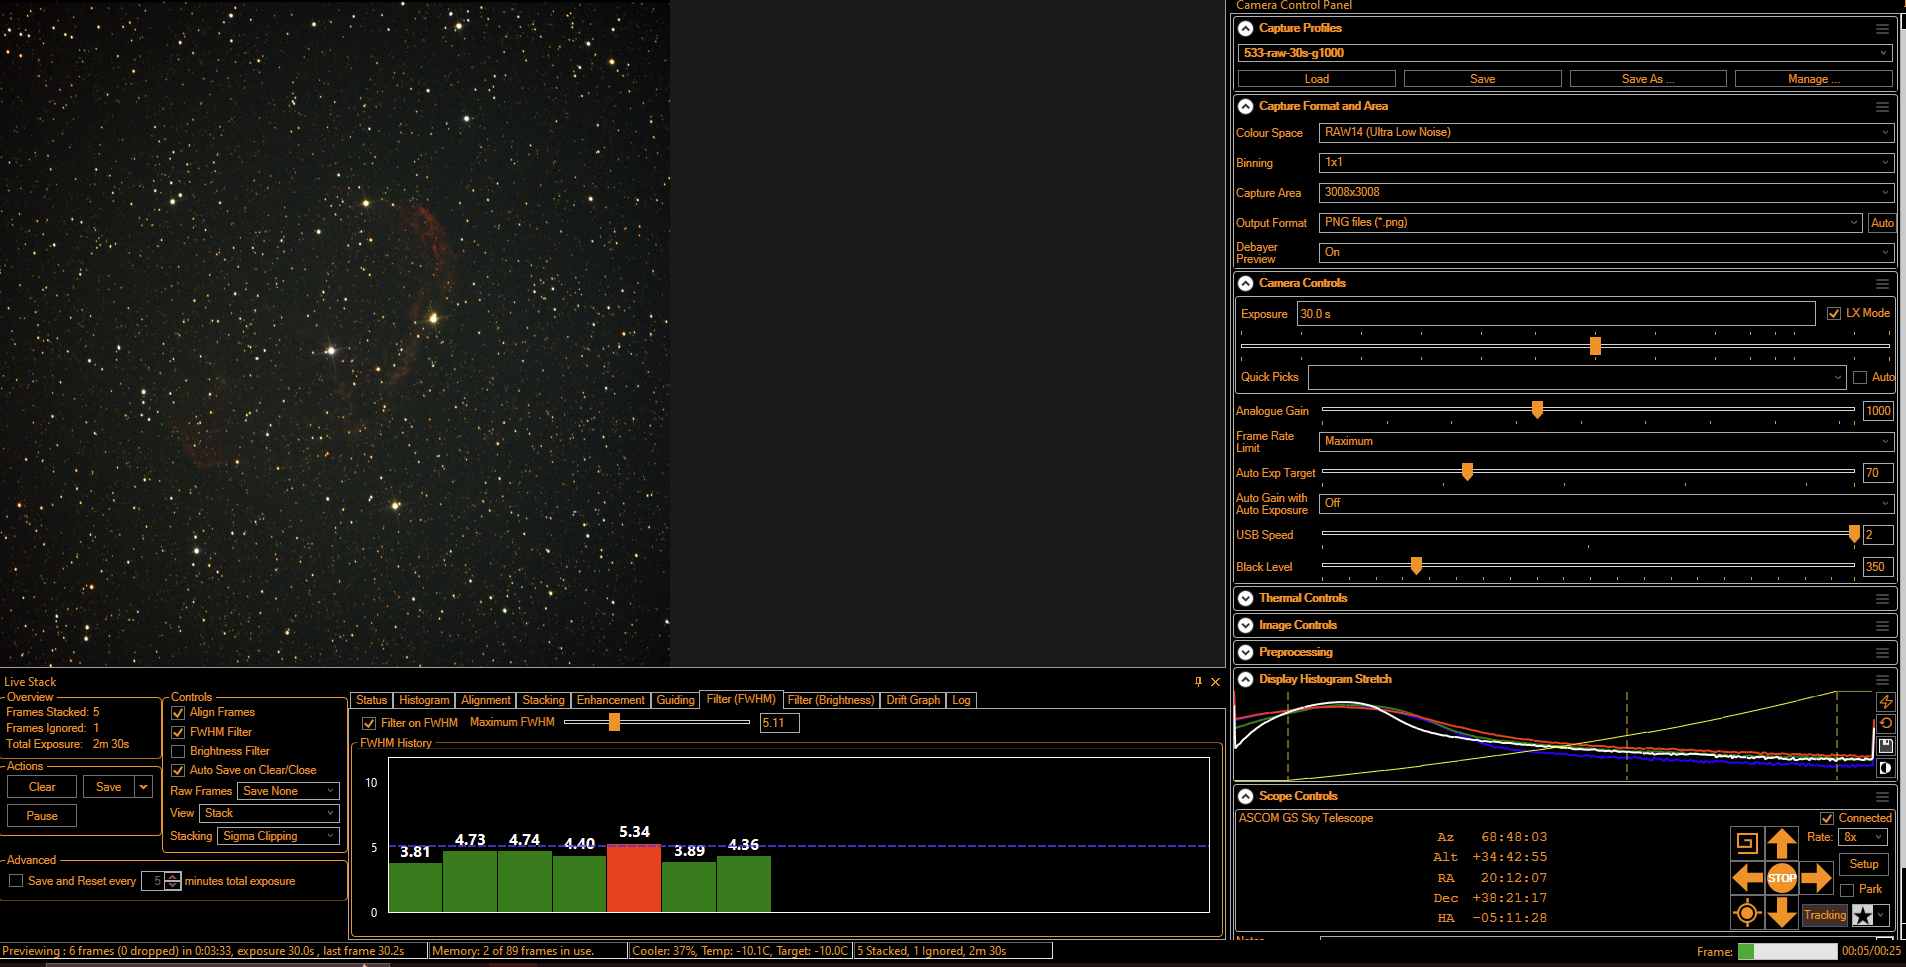
Task: Collapse the Display Histogram Stretch section
Action: 1246,679
